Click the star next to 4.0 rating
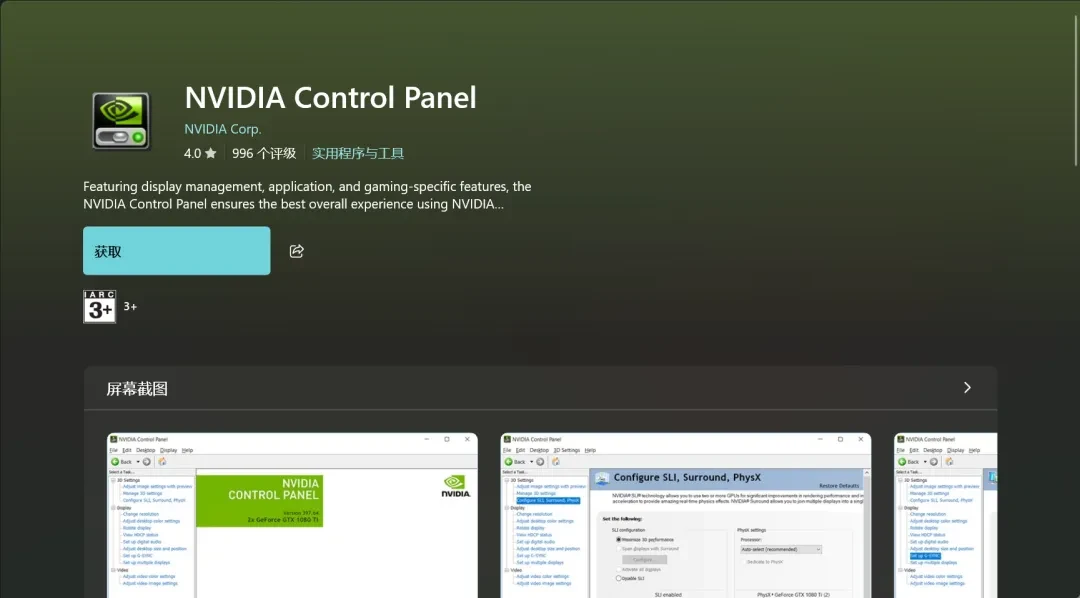This screenshot has height=598, width=1080. [211, 153]
